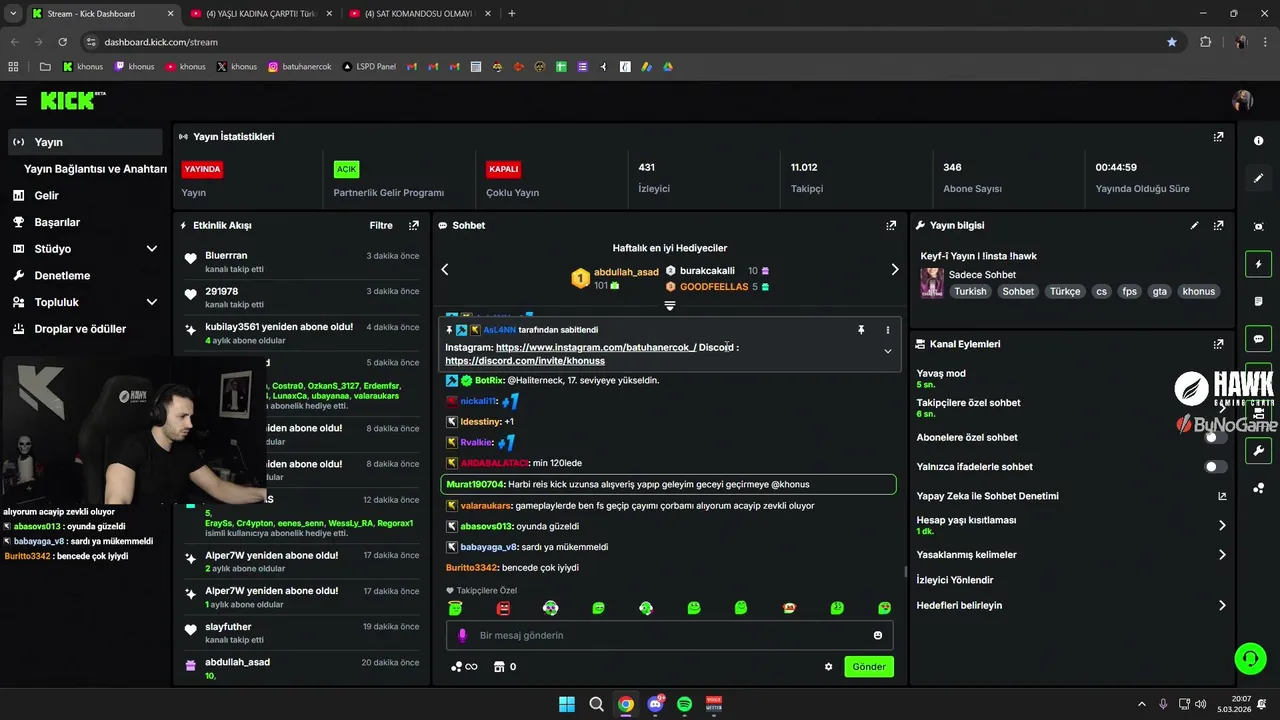
Task: Click the green headset support button
Action: pos(1250,658)
